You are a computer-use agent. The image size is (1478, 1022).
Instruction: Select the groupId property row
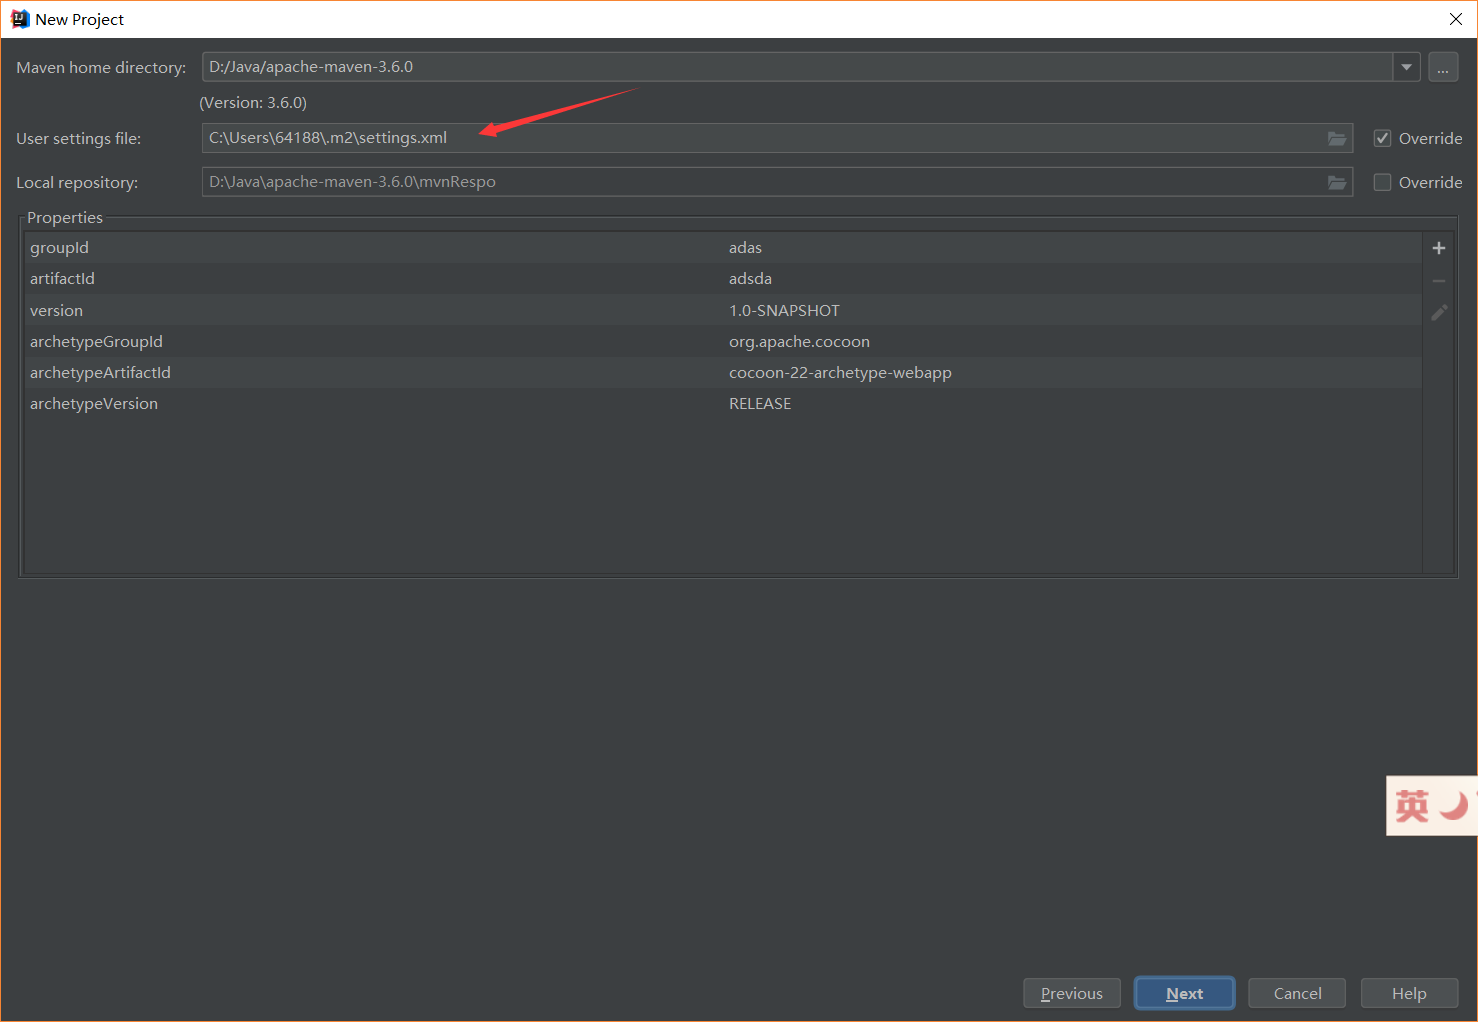723,247
